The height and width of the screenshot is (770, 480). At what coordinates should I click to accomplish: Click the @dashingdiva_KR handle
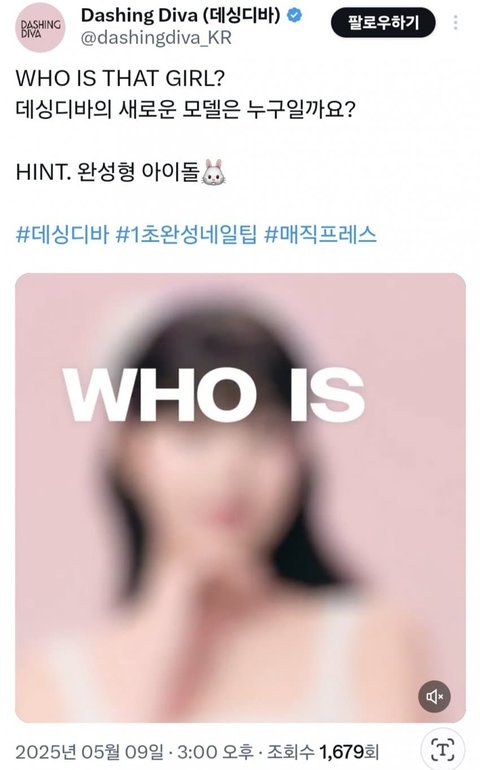tap(156, 38)
